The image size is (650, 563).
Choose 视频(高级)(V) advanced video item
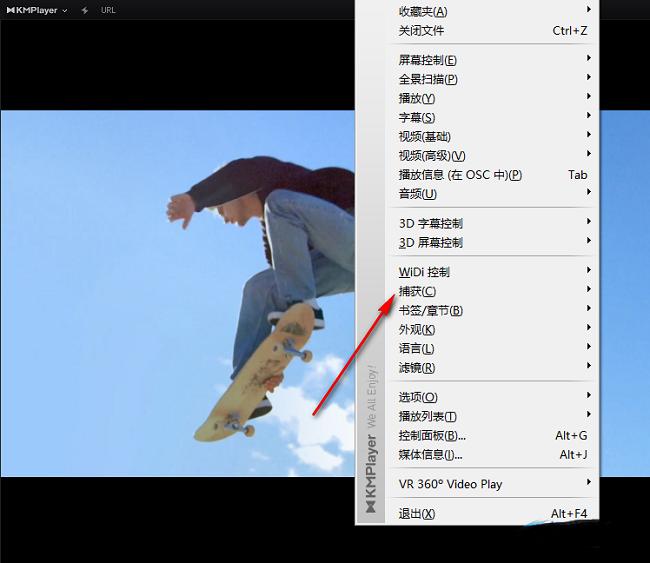tap(432, 155)
